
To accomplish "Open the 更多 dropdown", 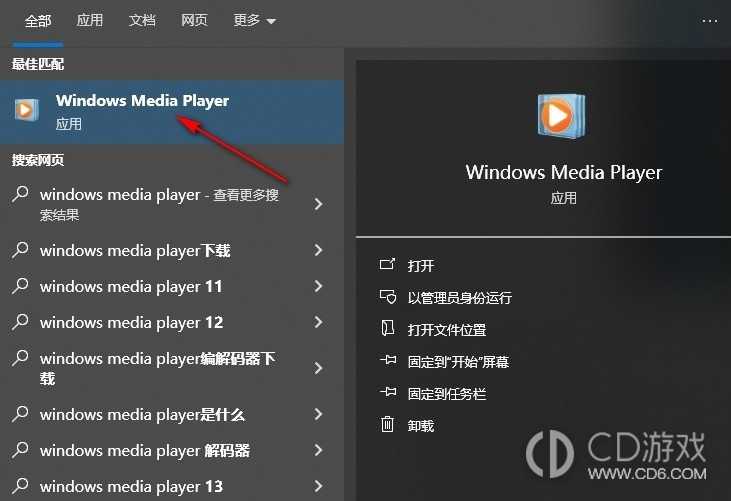I will pyautogui.click(x=255, y=20).
